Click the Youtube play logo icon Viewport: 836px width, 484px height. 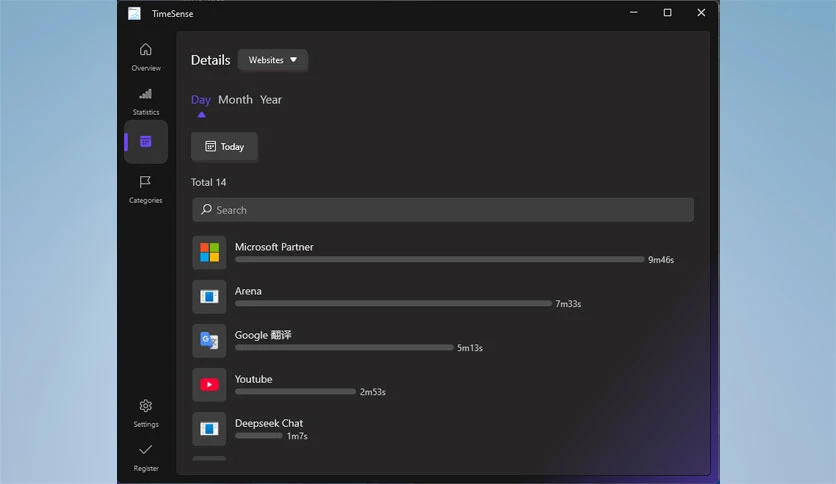tap(209, 385)
